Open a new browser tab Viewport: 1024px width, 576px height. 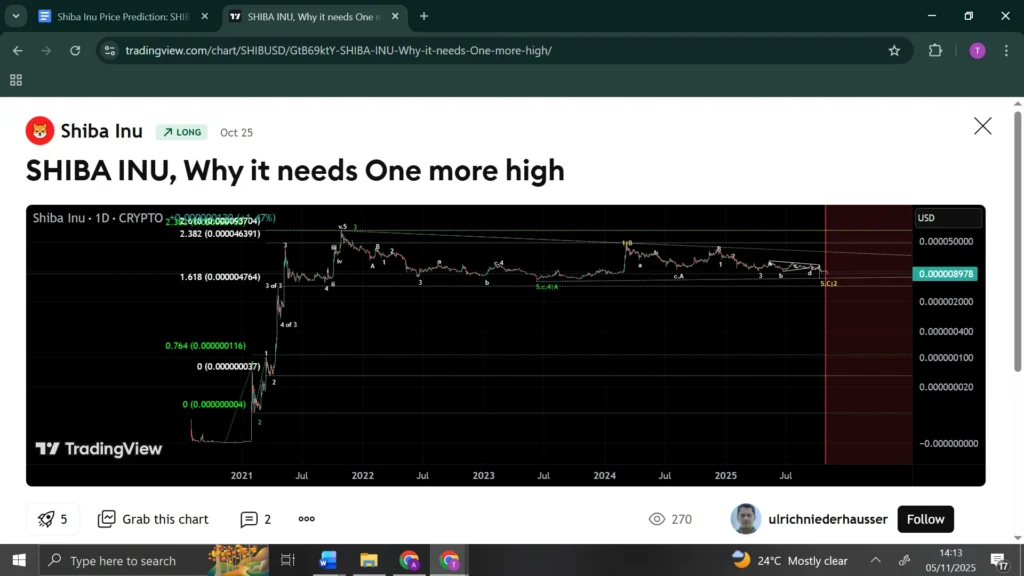click(x=424, y=16)
